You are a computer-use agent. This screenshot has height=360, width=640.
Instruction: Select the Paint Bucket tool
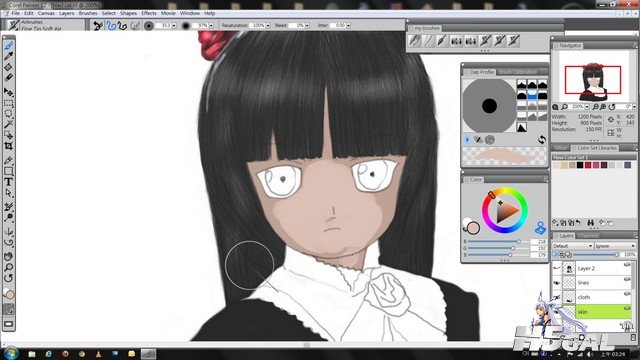[9, 67]
